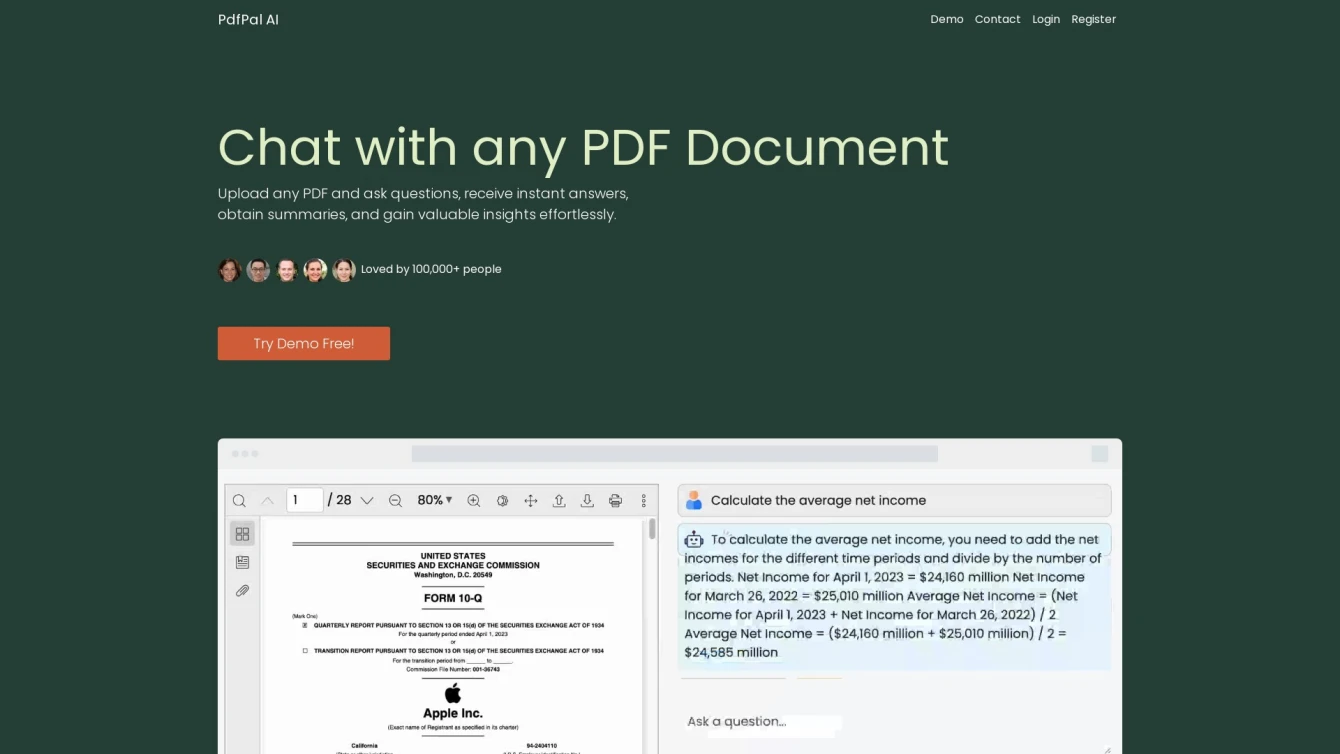Viewport: 1340px width, 754px height.
Task: Click the 'Washington, D.C. 20549' line
Action: [453, 575]
